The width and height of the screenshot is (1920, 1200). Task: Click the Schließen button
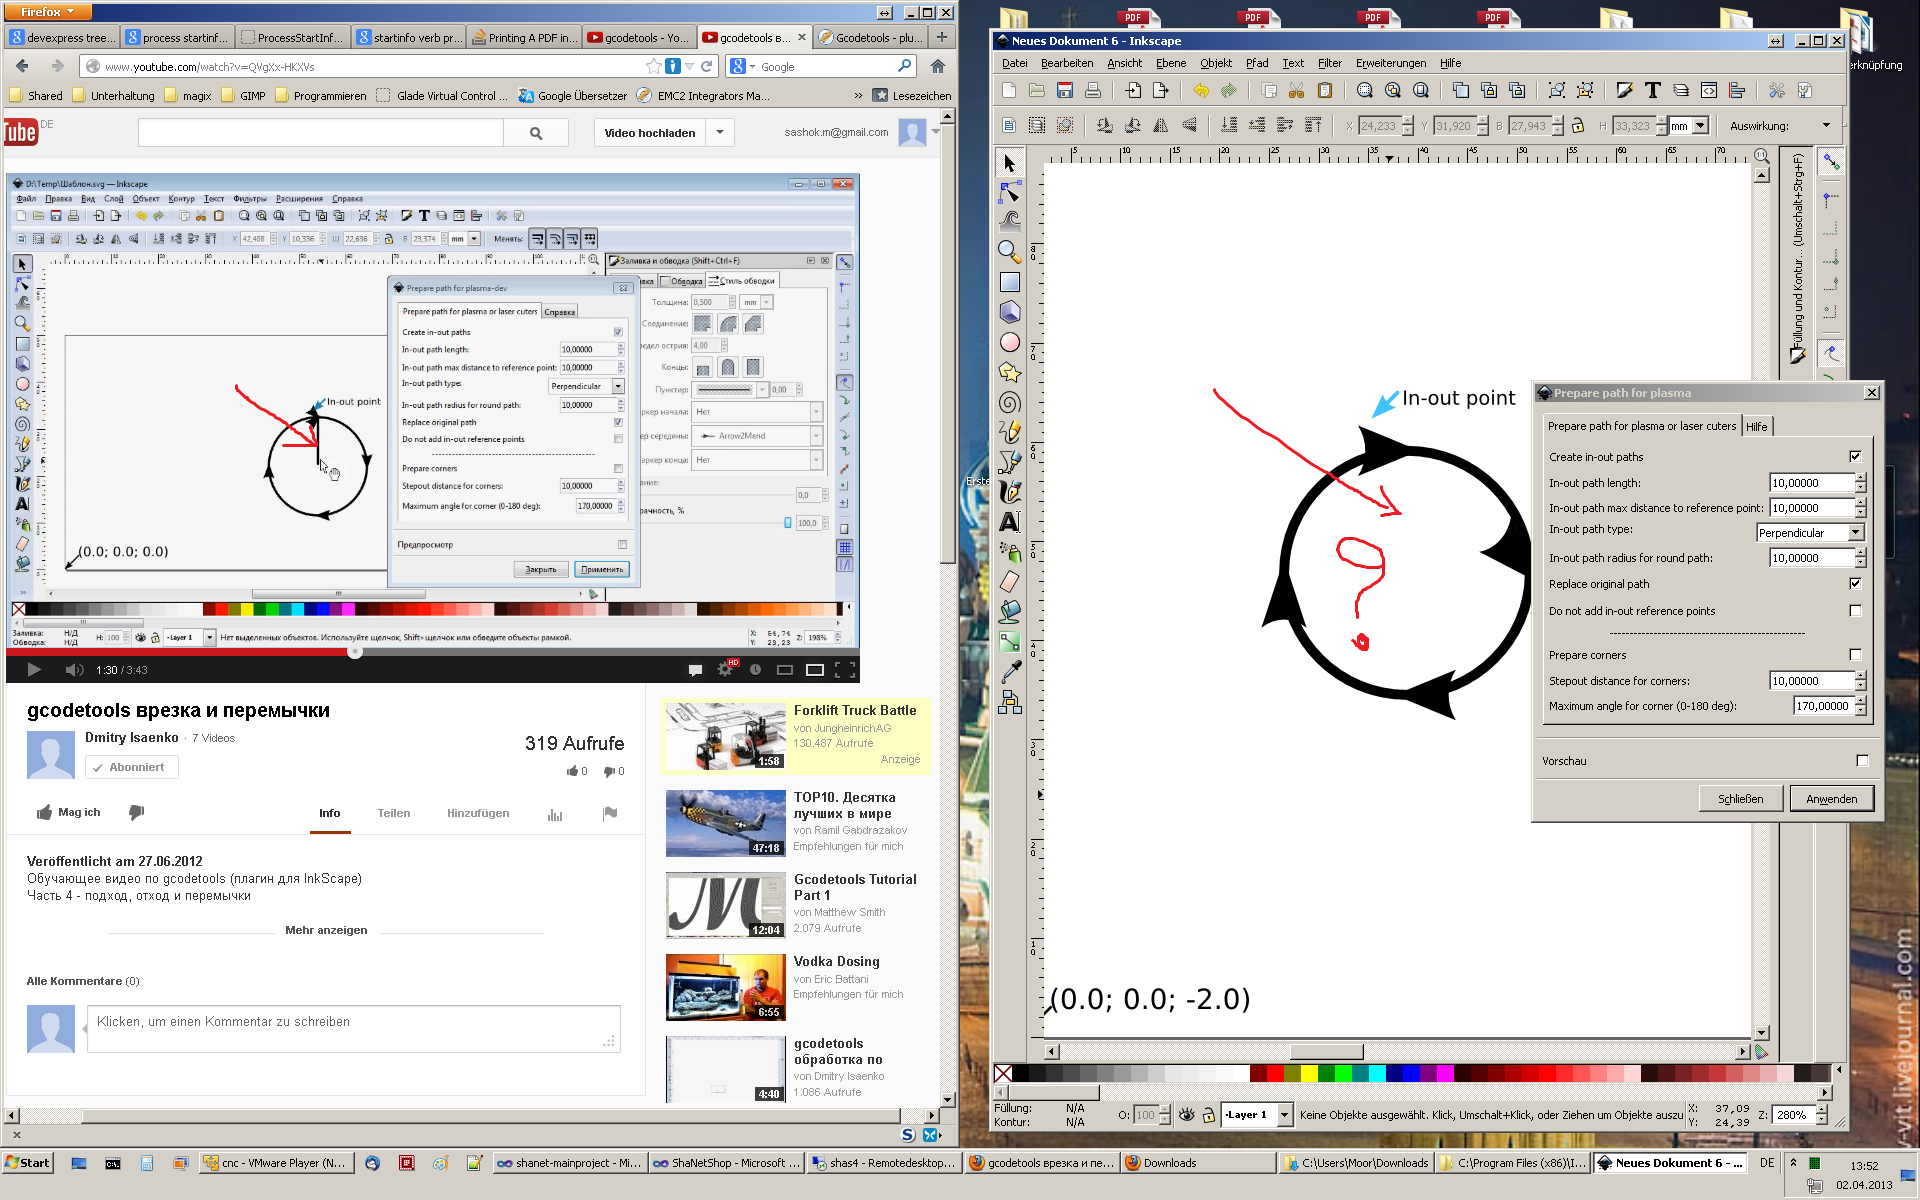tap(1740, 799)
